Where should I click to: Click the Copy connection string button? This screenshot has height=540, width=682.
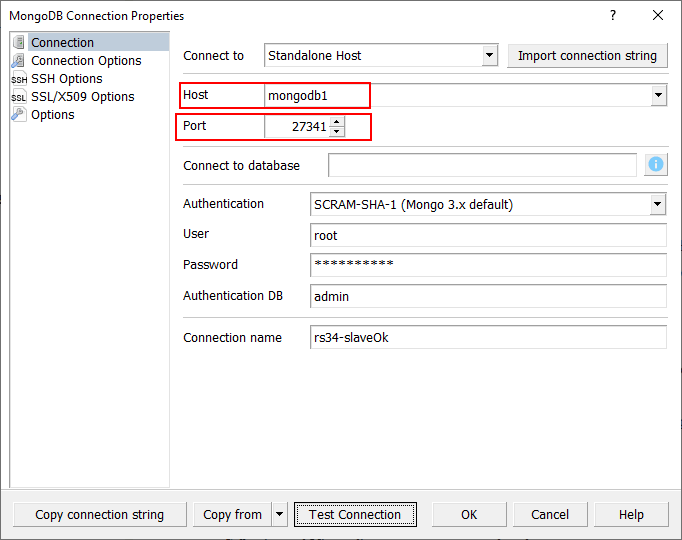[99, 515]
